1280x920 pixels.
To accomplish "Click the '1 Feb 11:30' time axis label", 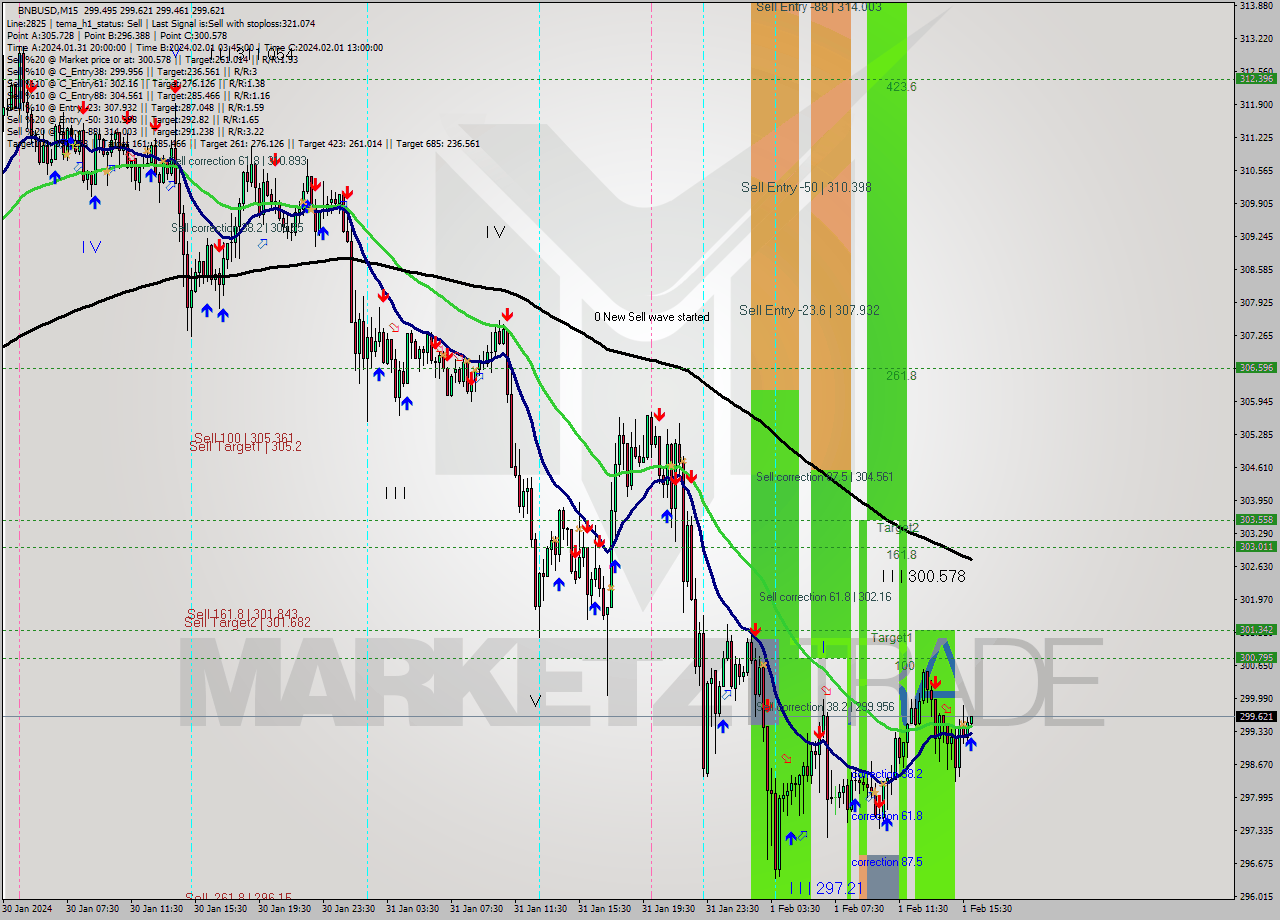I will (922, 909).
